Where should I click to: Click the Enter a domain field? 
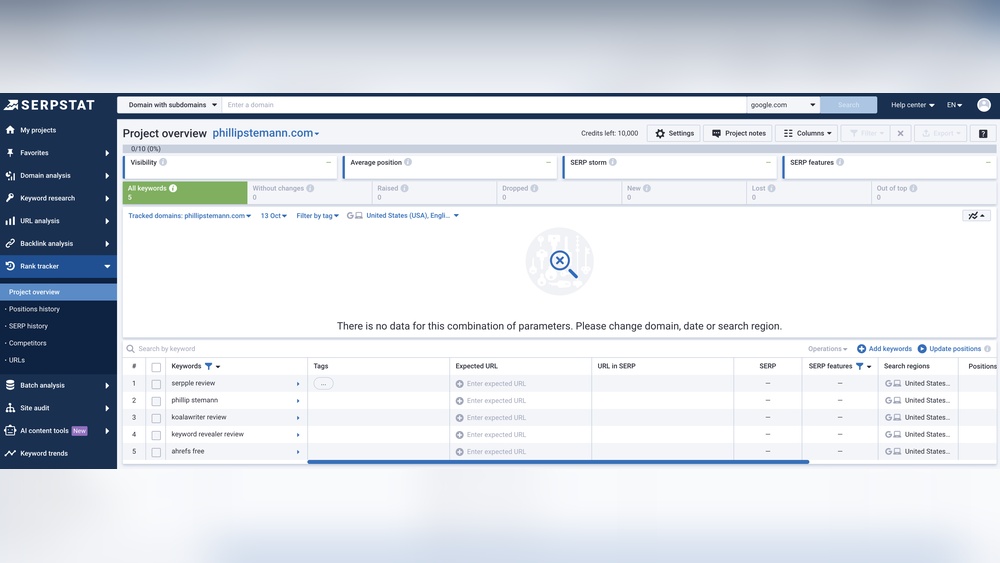[484, 105]
